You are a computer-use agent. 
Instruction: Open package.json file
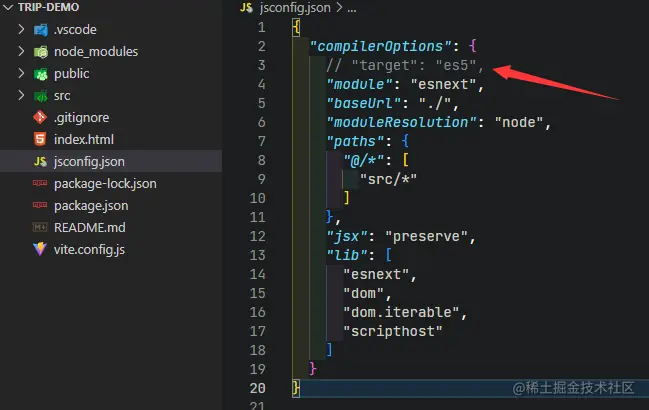point(91,206)
